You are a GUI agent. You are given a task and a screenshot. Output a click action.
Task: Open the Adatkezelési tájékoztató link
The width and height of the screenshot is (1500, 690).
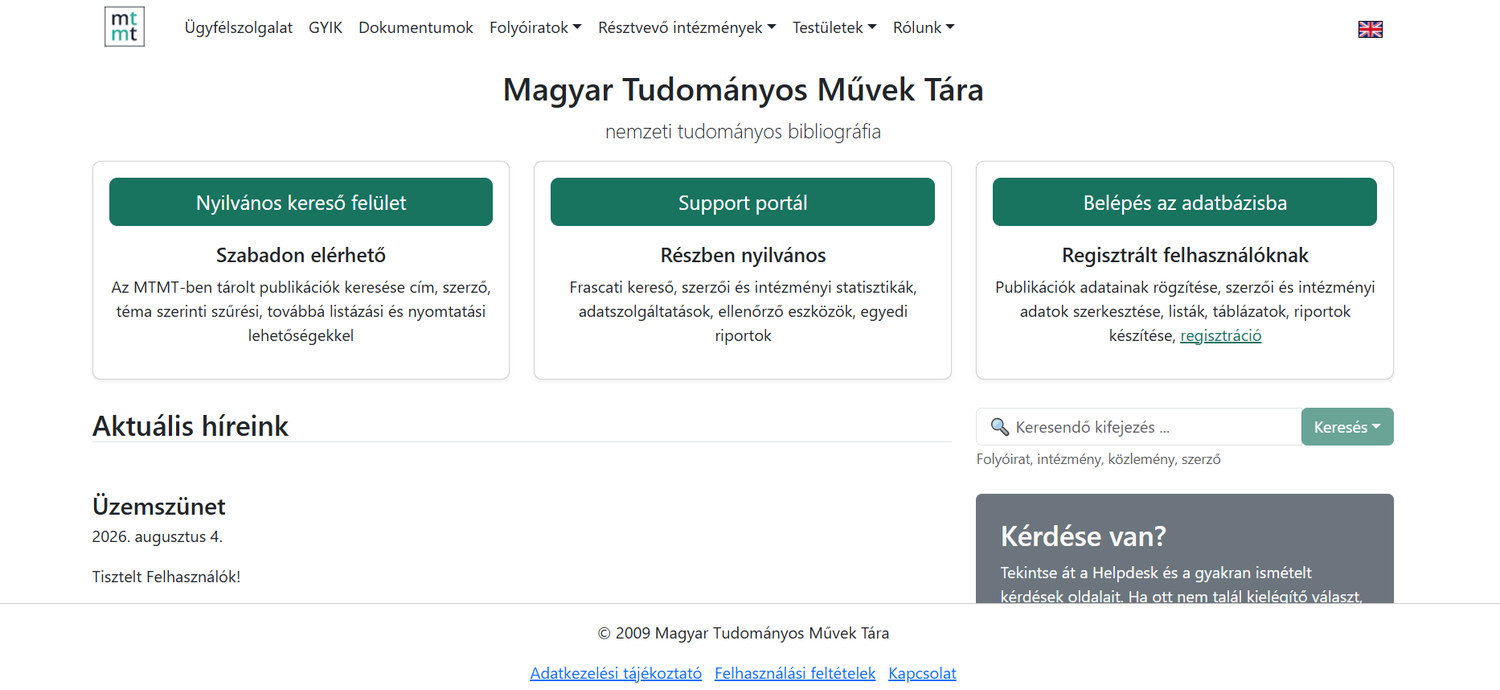[x=616, y=673]
